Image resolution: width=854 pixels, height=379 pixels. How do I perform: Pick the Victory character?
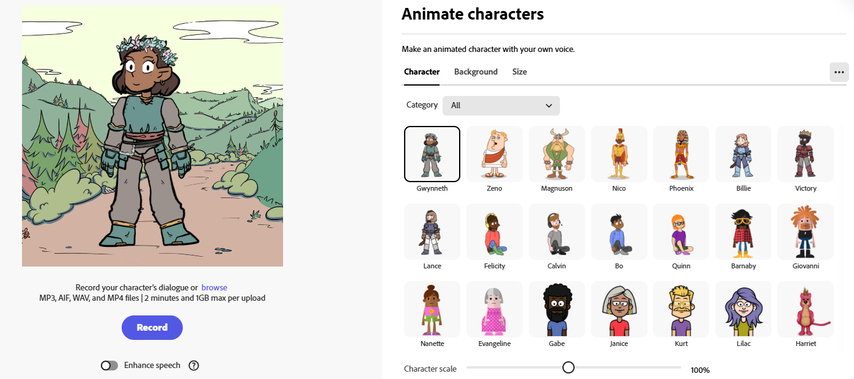[x=806, y=154]
